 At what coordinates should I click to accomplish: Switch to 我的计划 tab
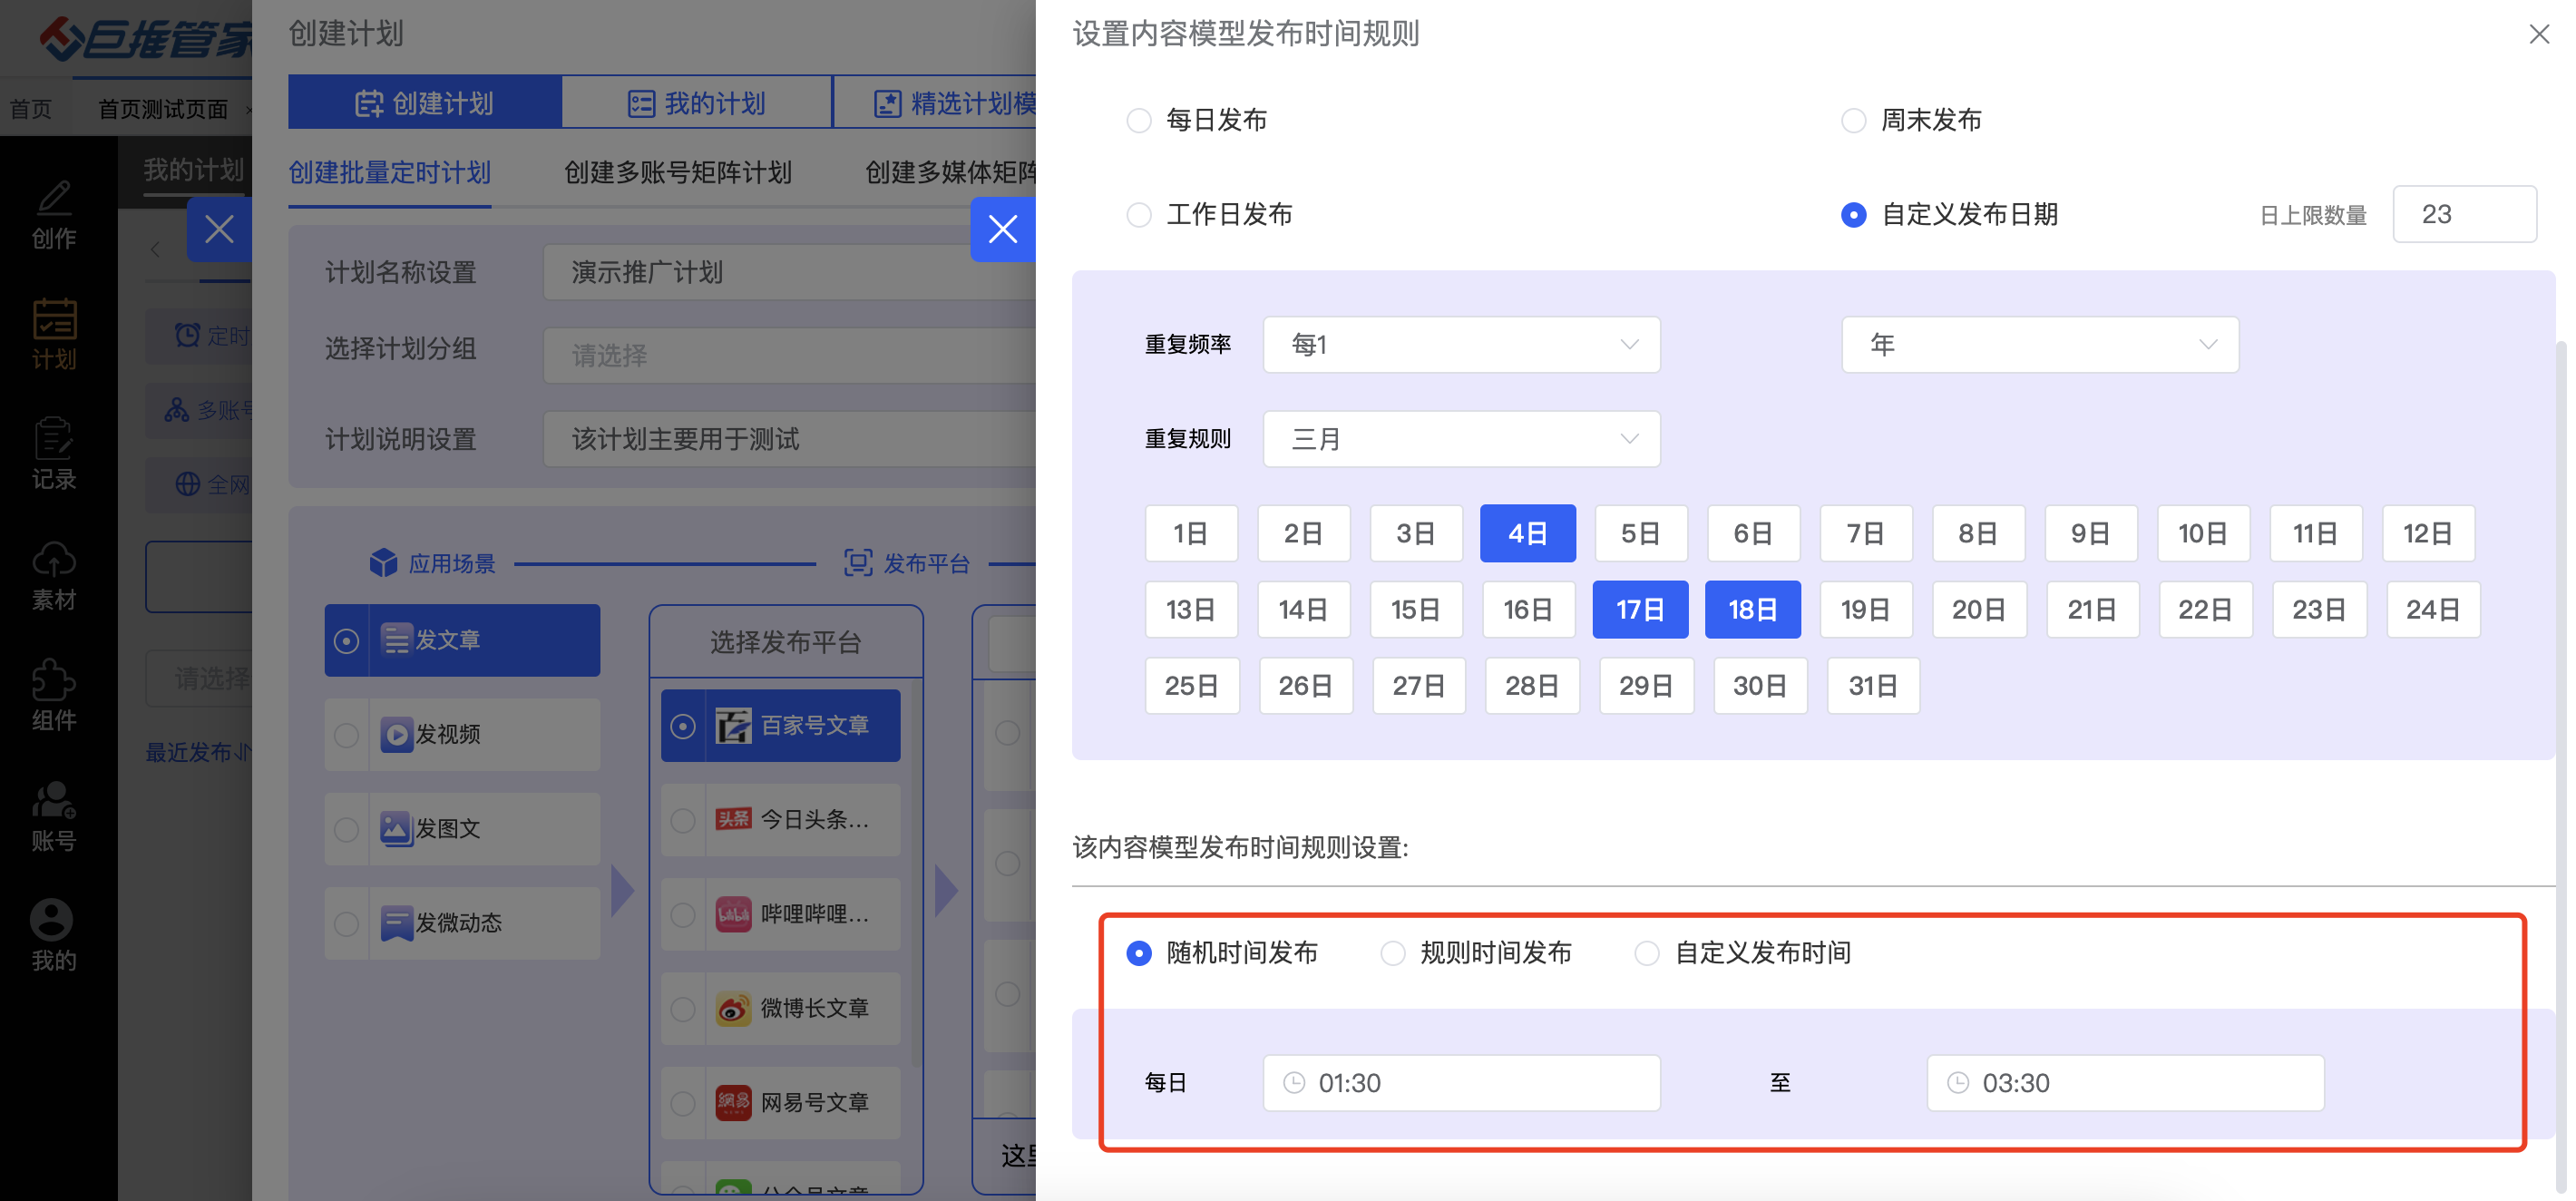pyautogui.click(x=697, y=101)
